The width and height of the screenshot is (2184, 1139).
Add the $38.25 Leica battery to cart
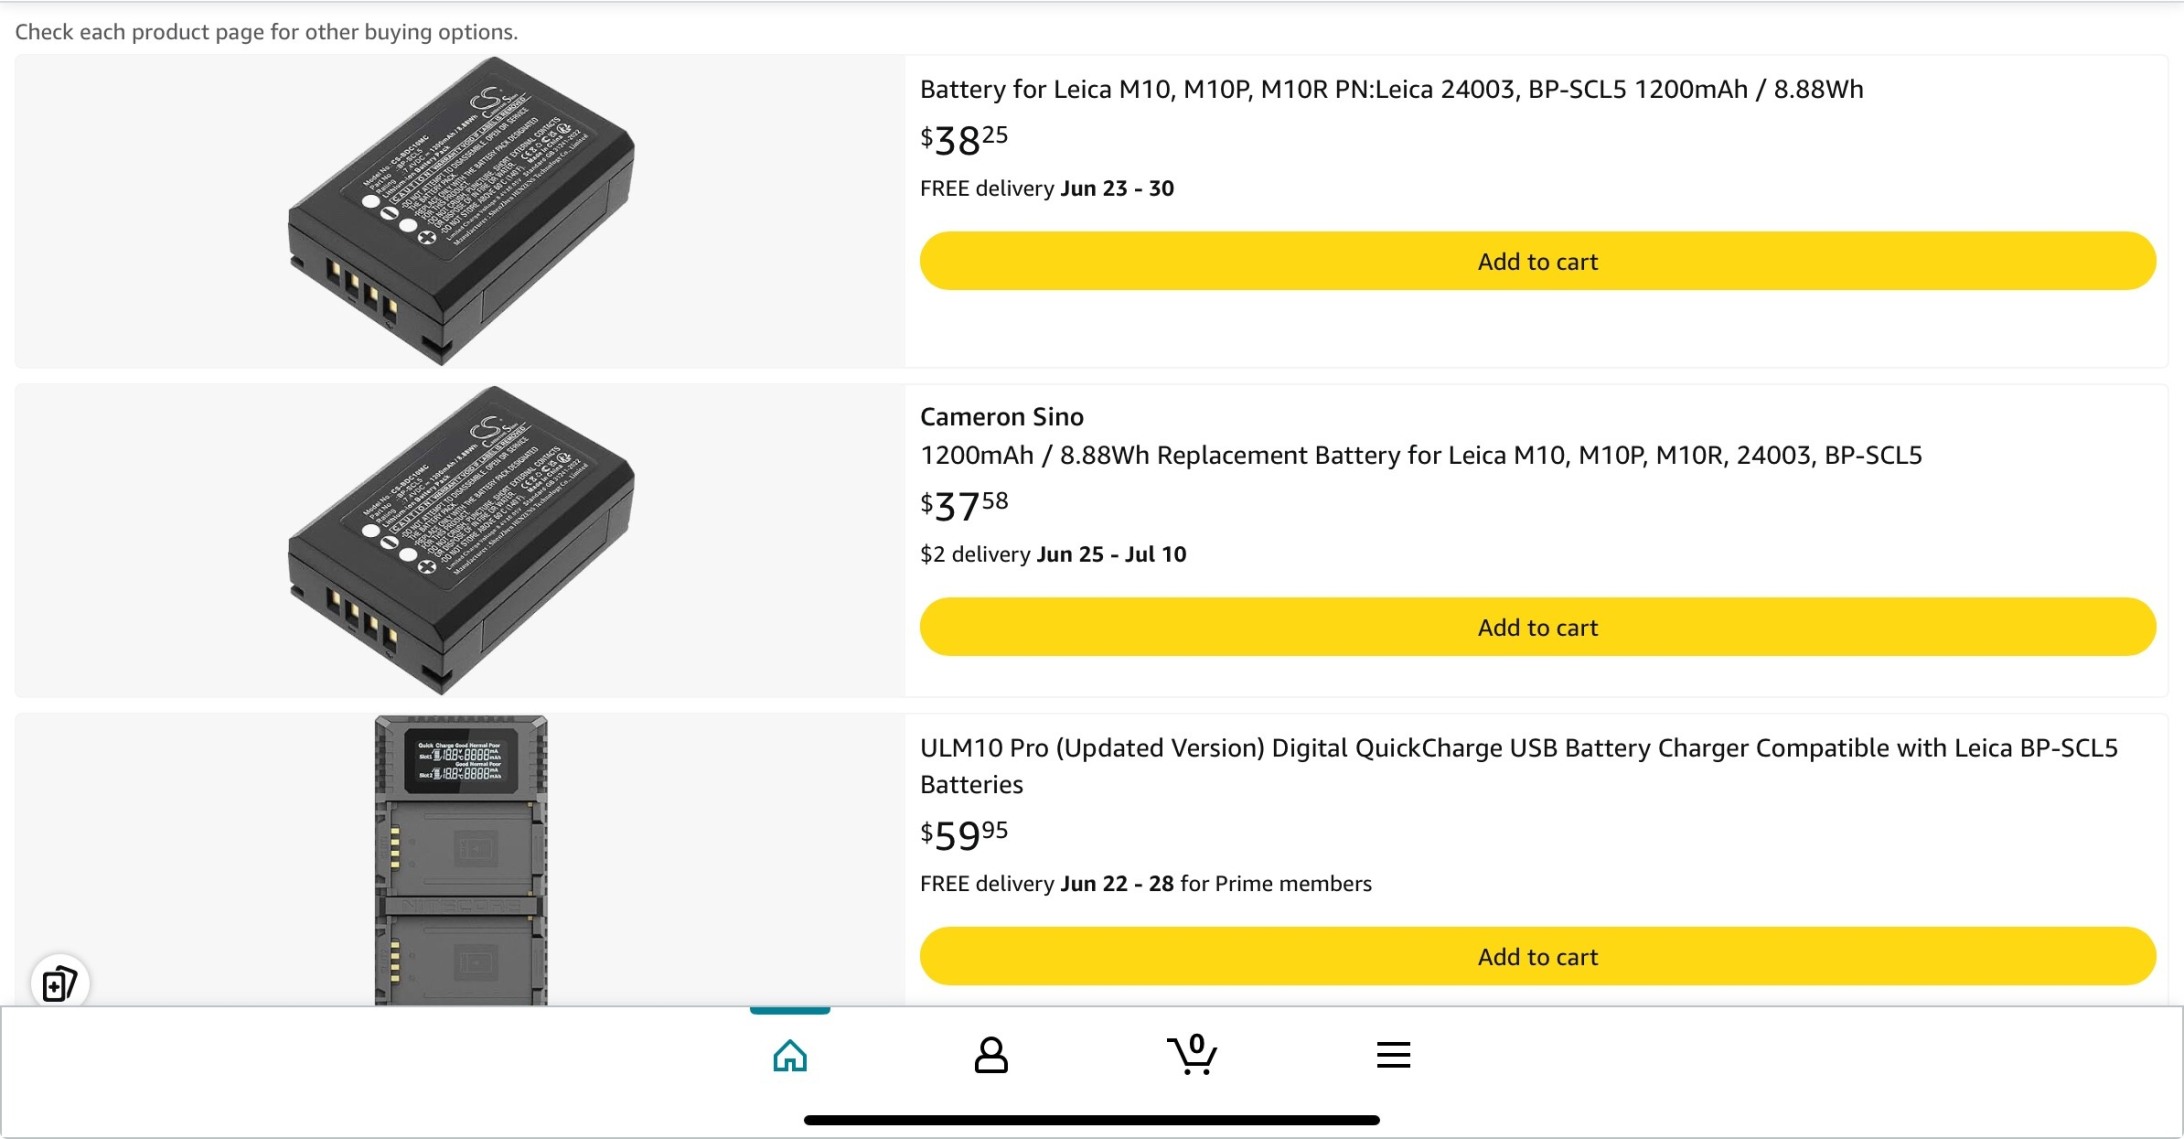(x=1537, y=262)
